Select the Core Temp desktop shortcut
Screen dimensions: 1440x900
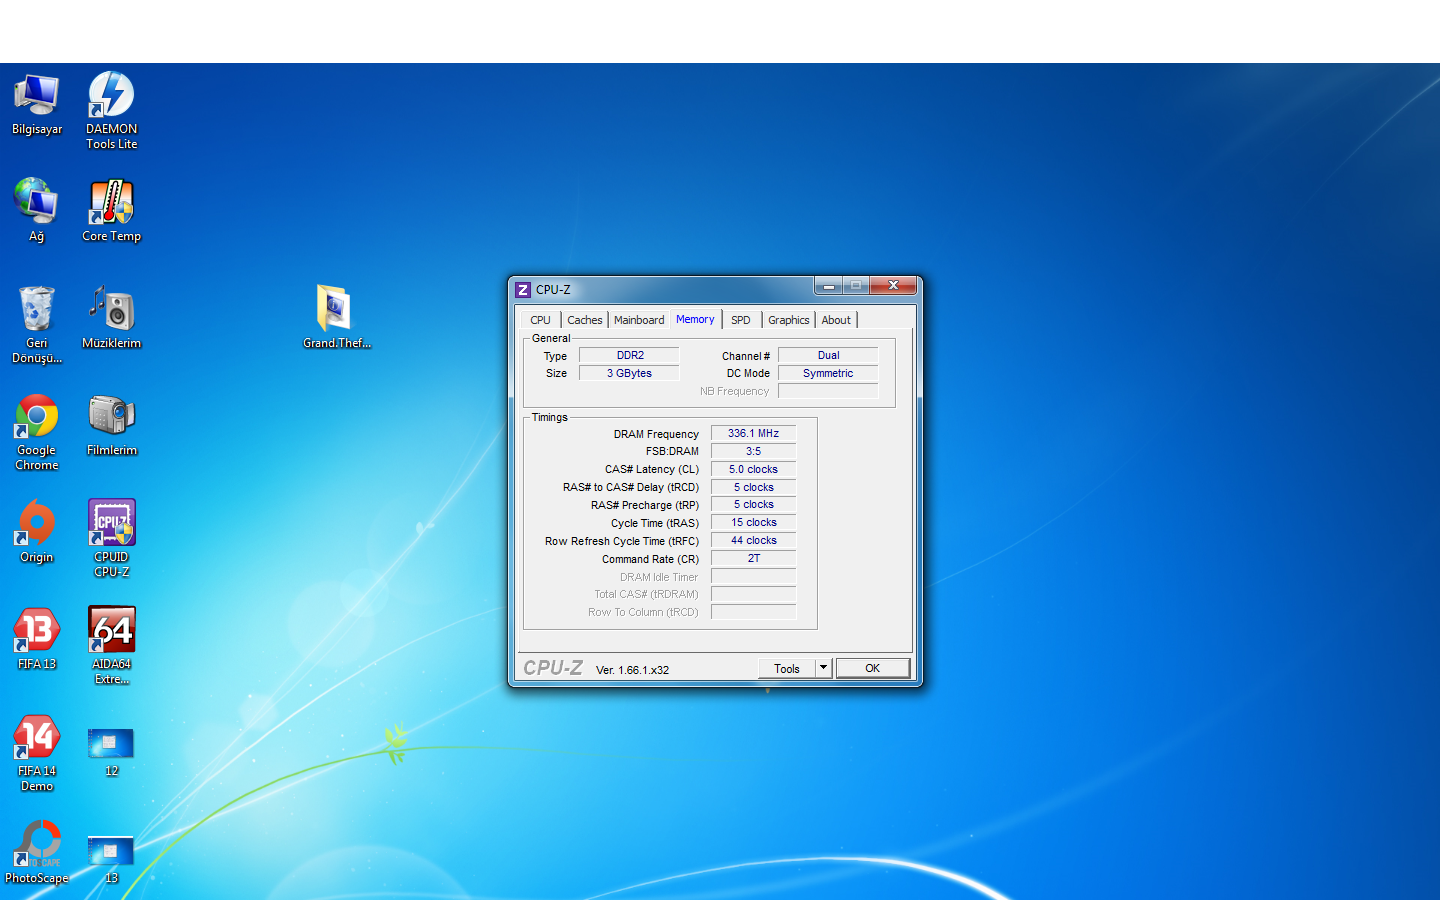tap(111, 204)
